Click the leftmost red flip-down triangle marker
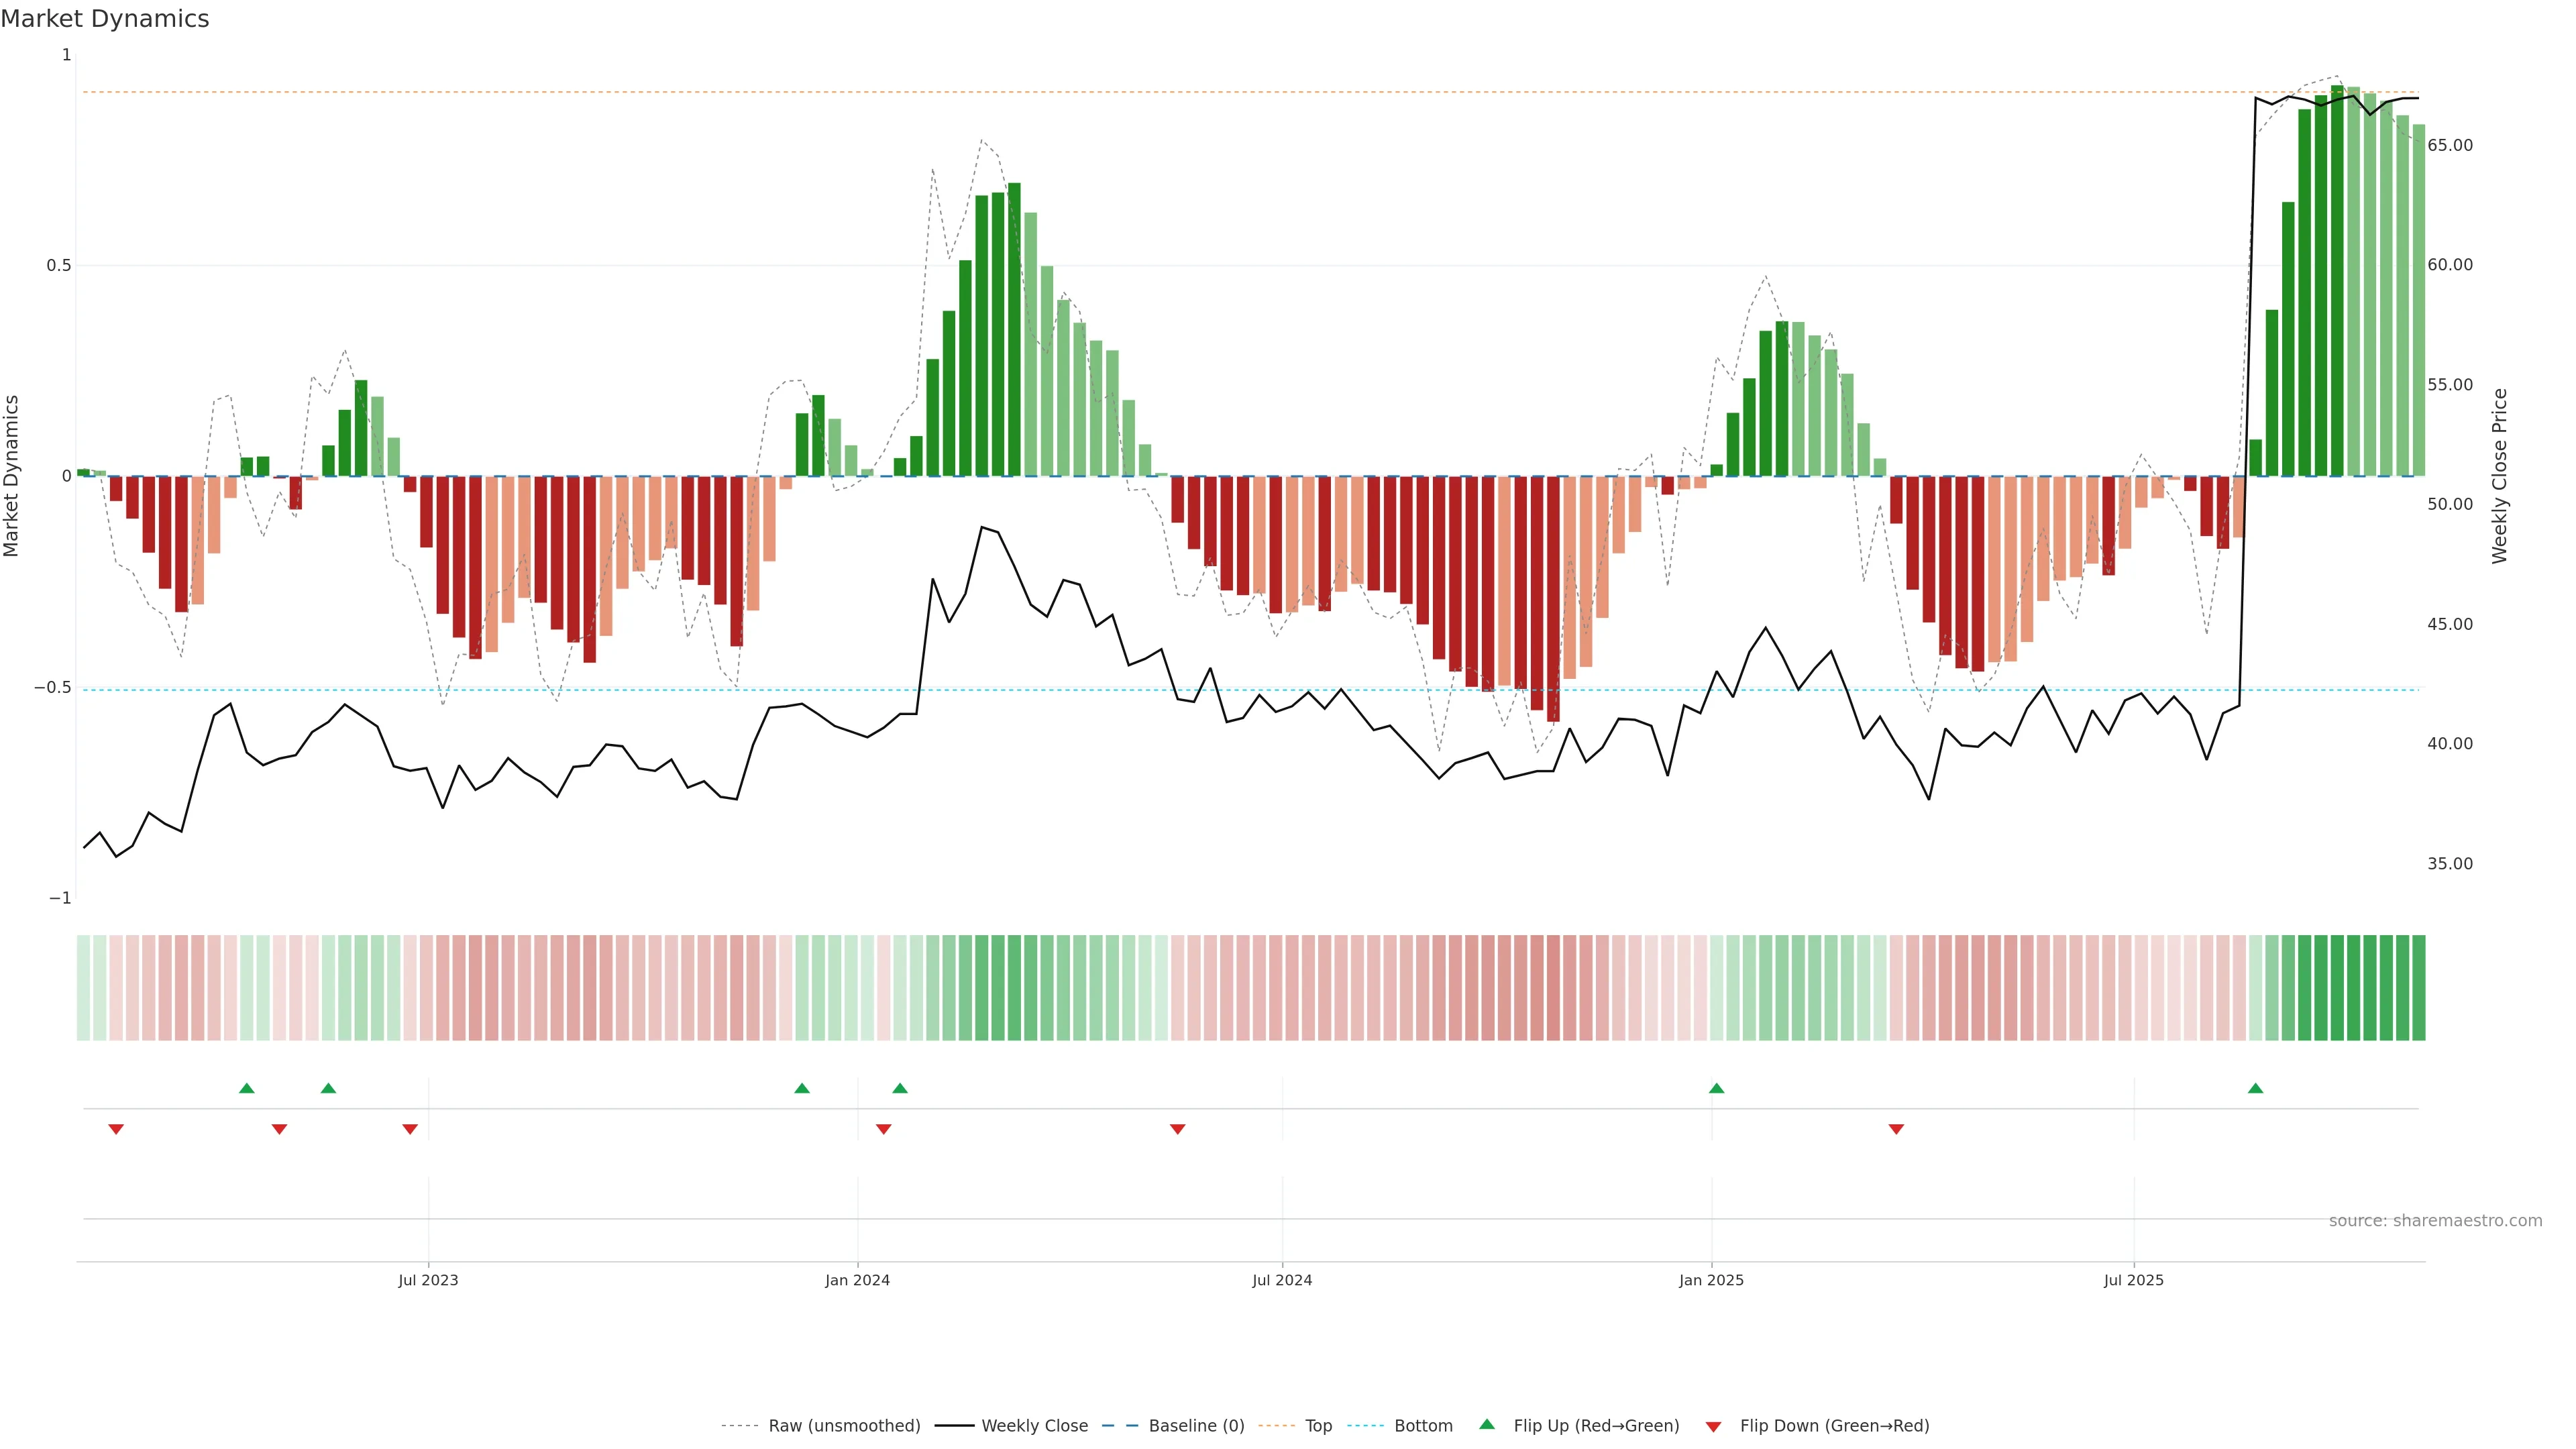This screenshot has width=2576, height=1449. (x=116, y=1129)
